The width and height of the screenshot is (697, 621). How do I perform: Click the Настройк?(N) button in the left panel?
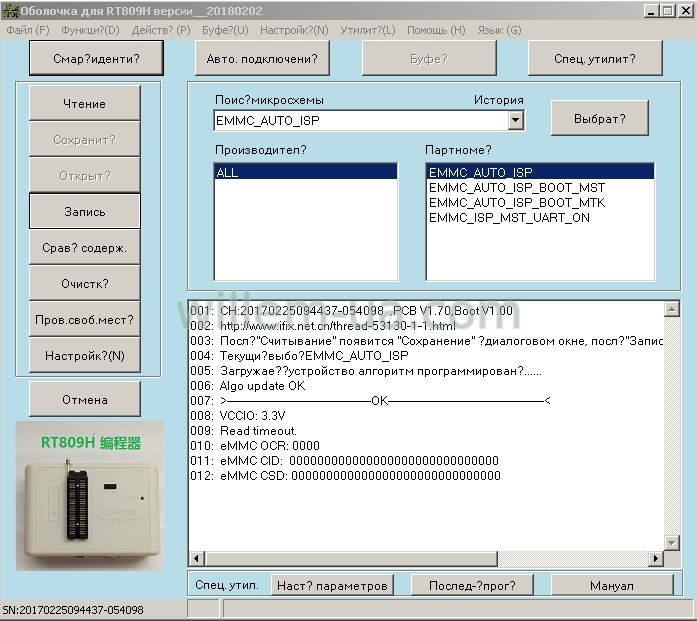pos(84,355)
